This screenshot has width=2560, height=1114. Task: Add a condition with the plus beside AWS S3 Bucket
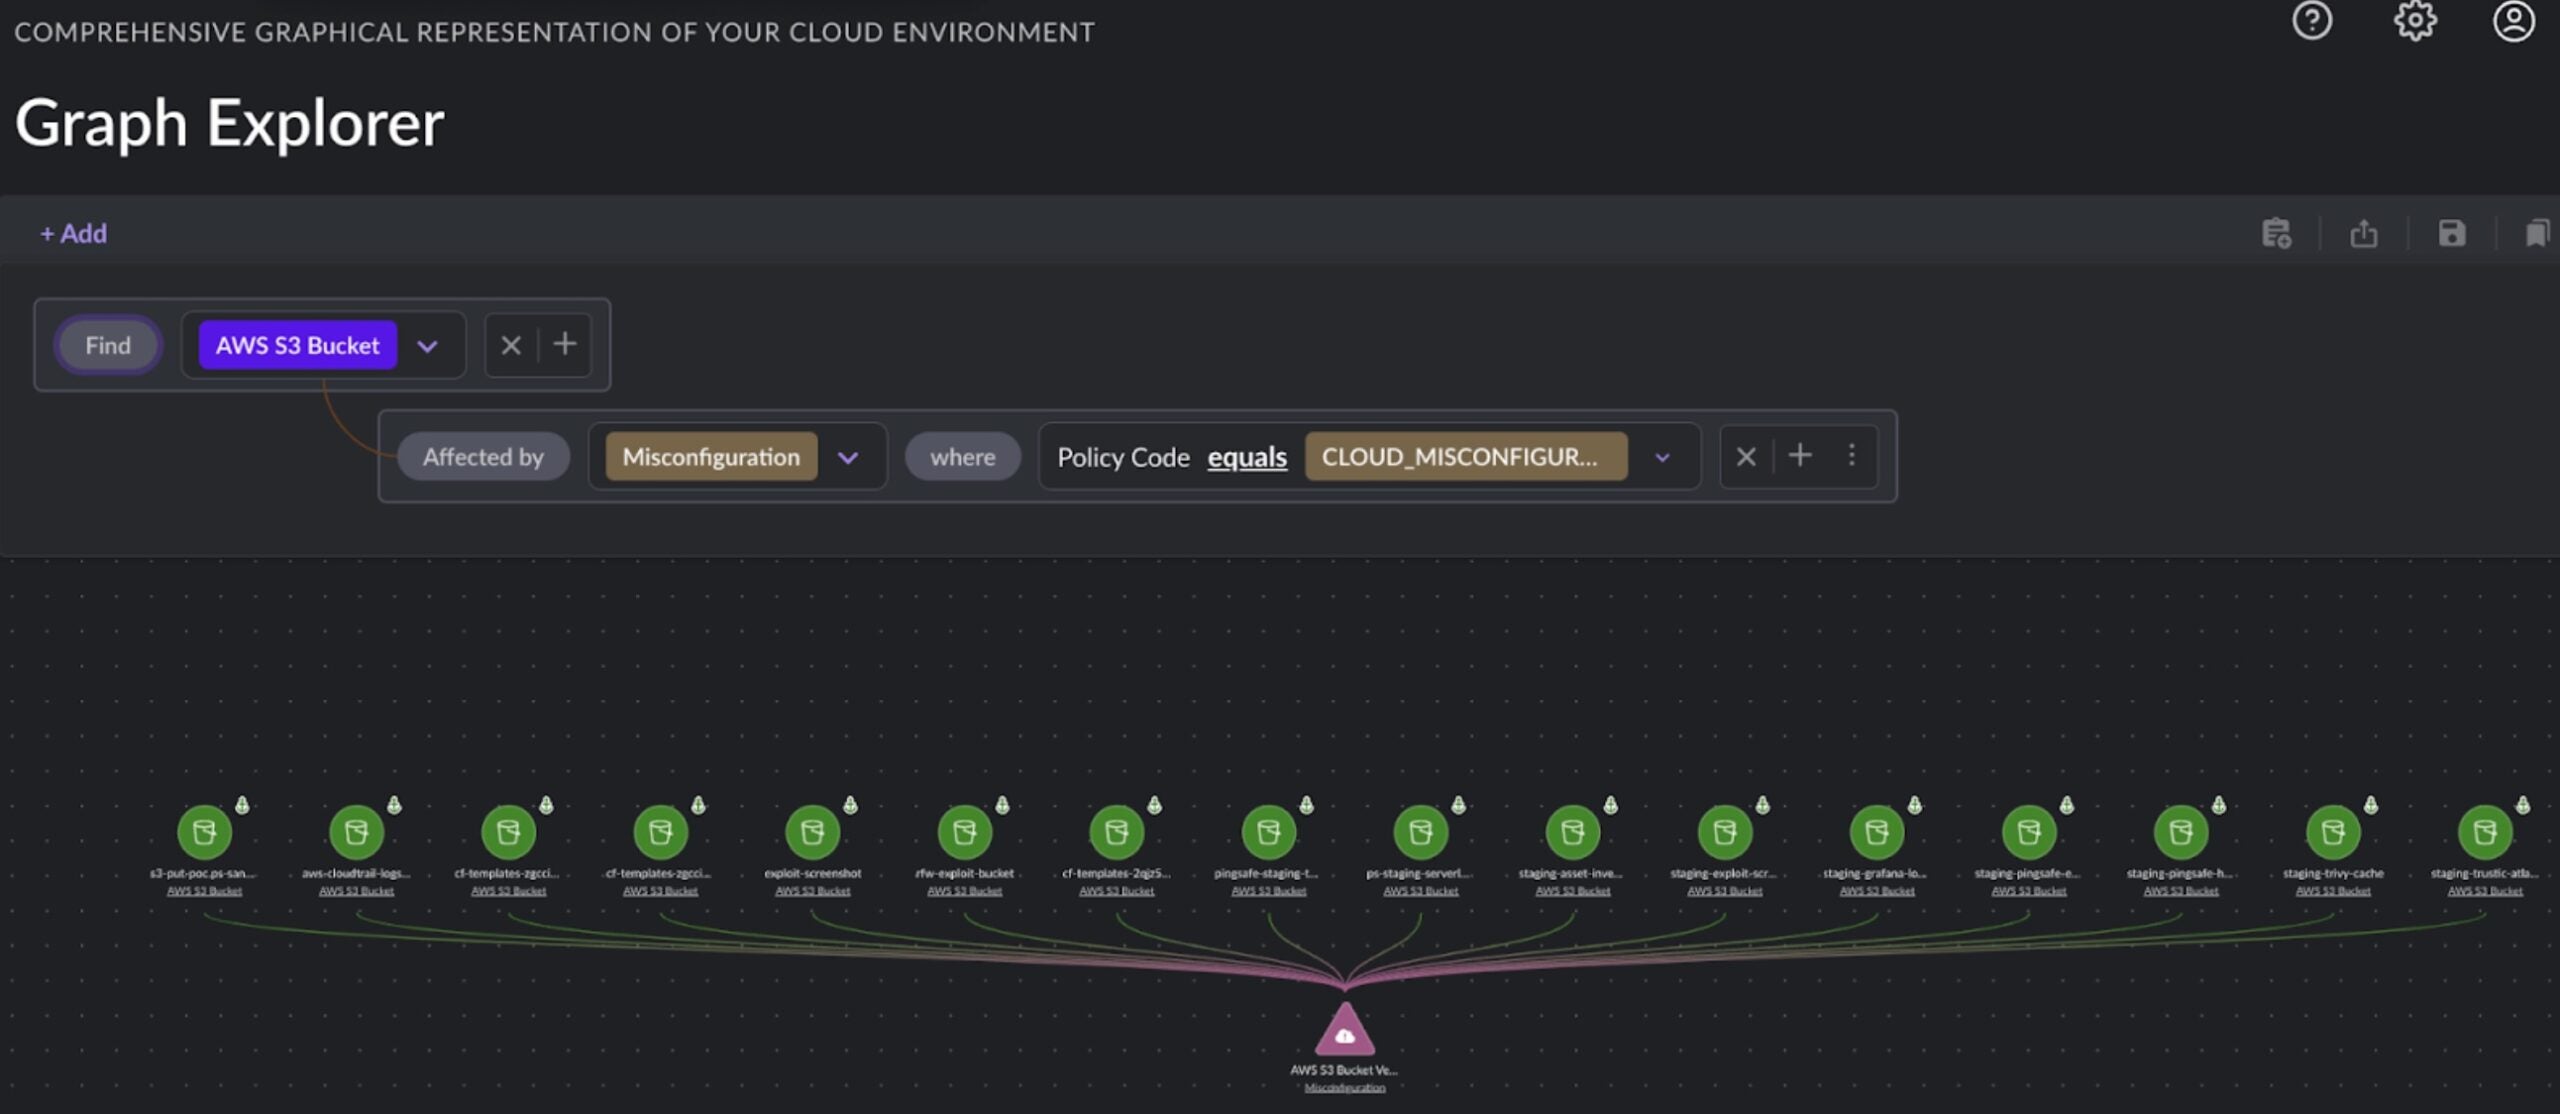[x=565, y=344]
